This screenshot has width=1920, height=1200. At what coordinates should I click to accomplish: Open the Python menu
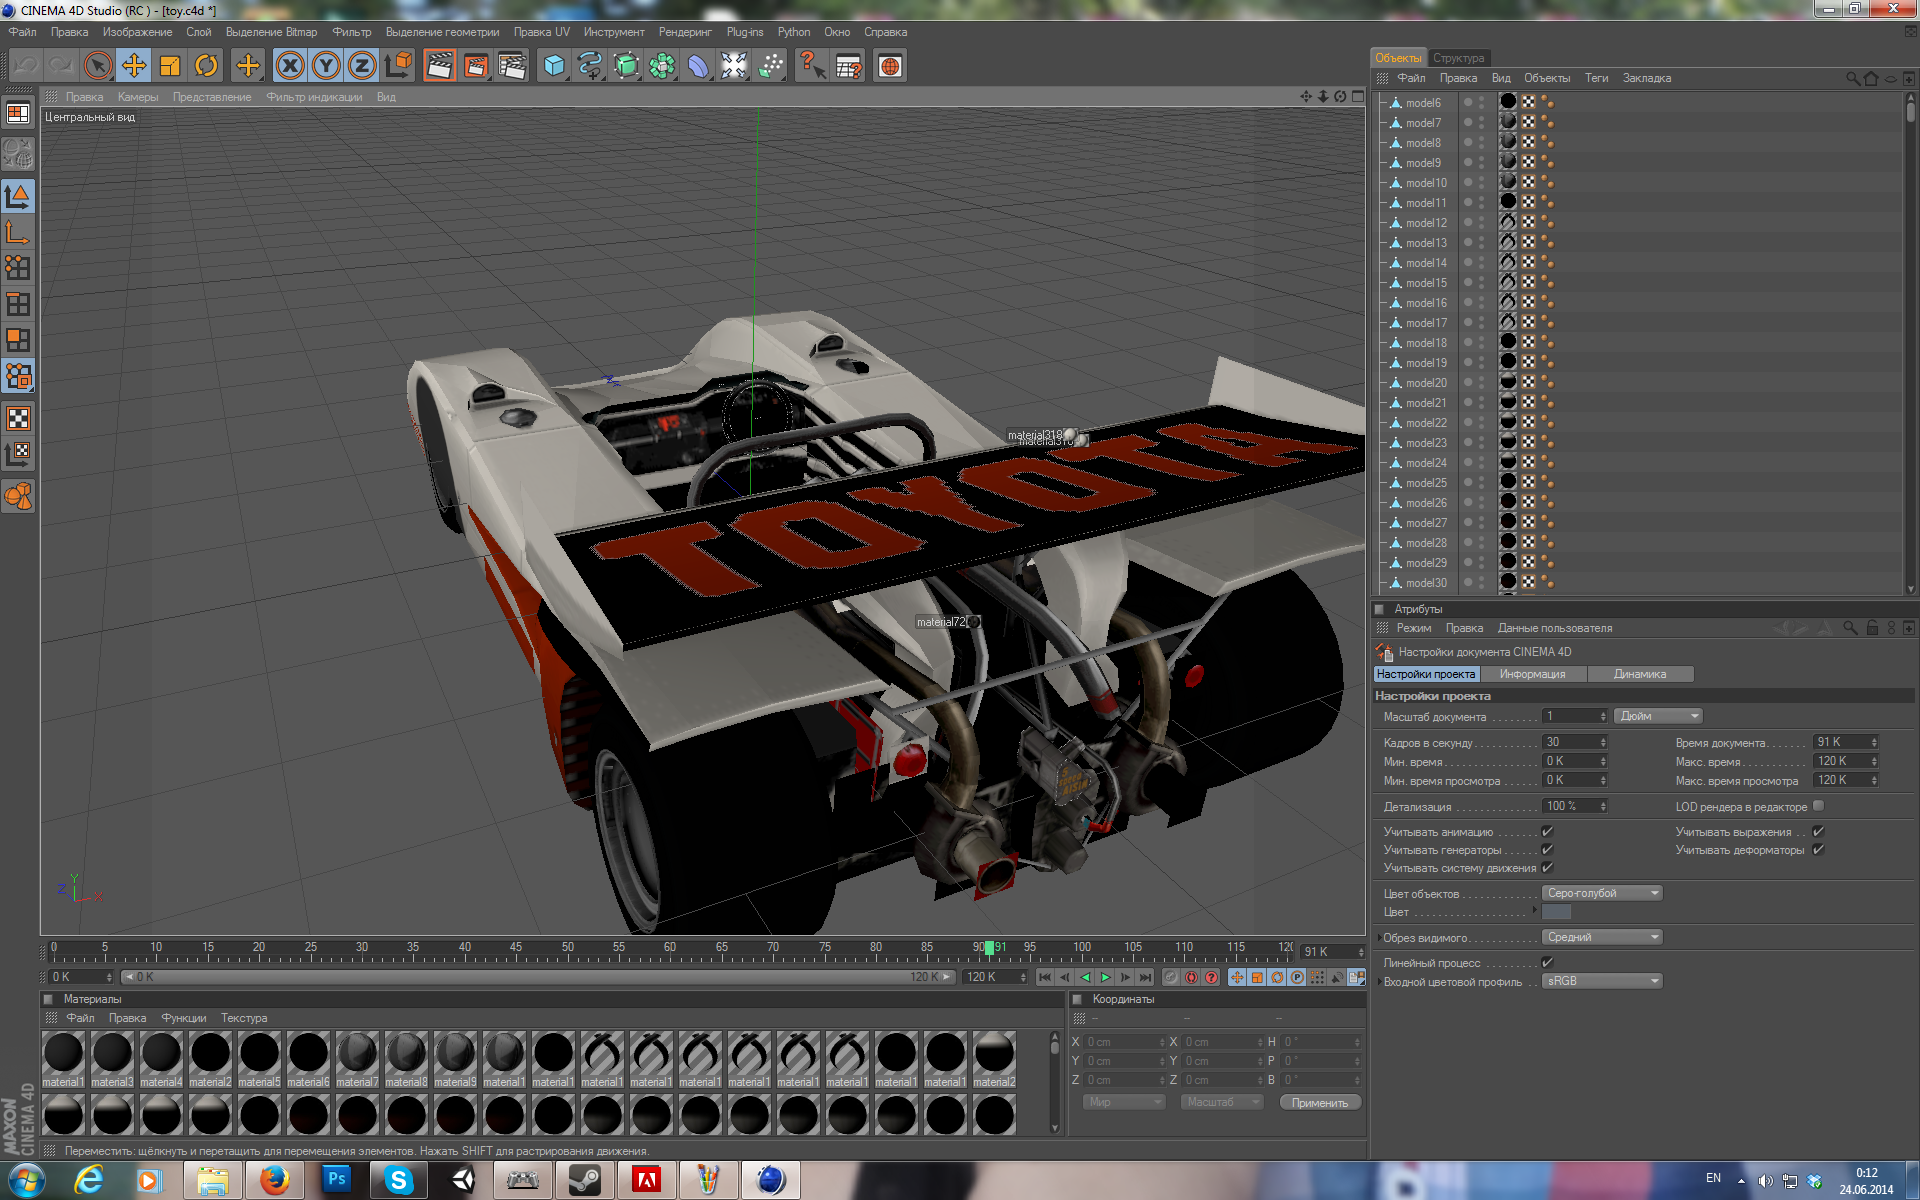[x=794, y=32]
